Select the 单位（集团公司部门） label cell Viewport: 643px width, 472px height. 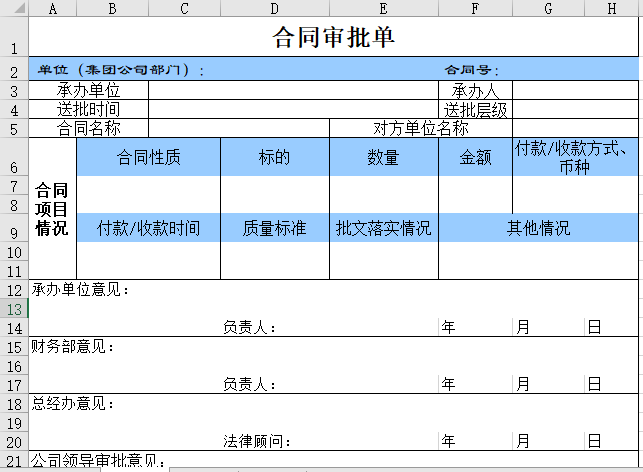(120, 71)
